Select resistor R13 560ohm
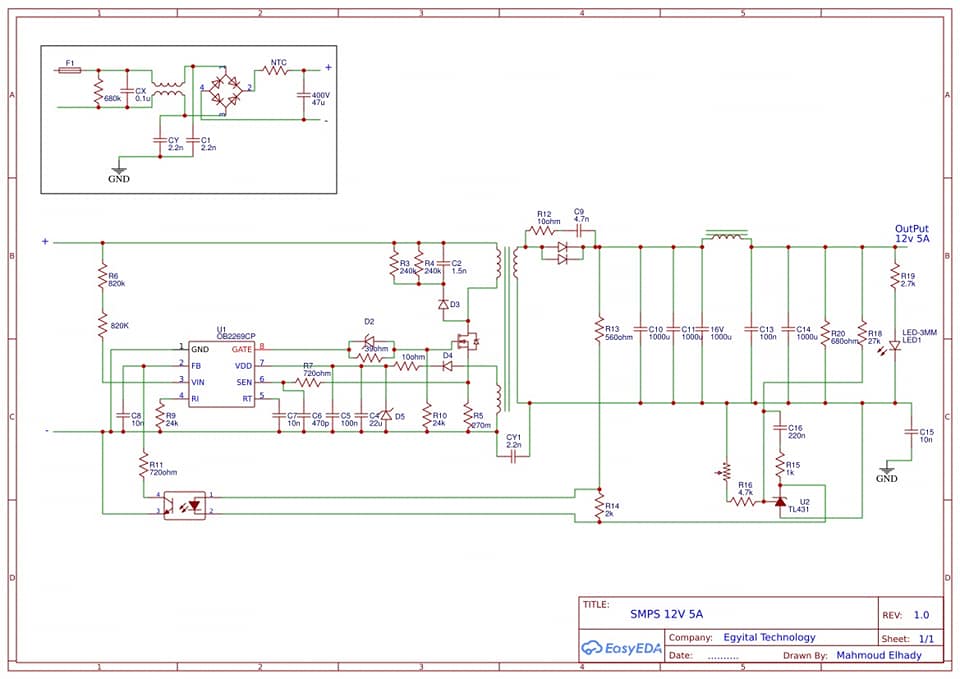The height and width of the screenshot is (679, 960). pyautogui.click(x=599, y=331)
